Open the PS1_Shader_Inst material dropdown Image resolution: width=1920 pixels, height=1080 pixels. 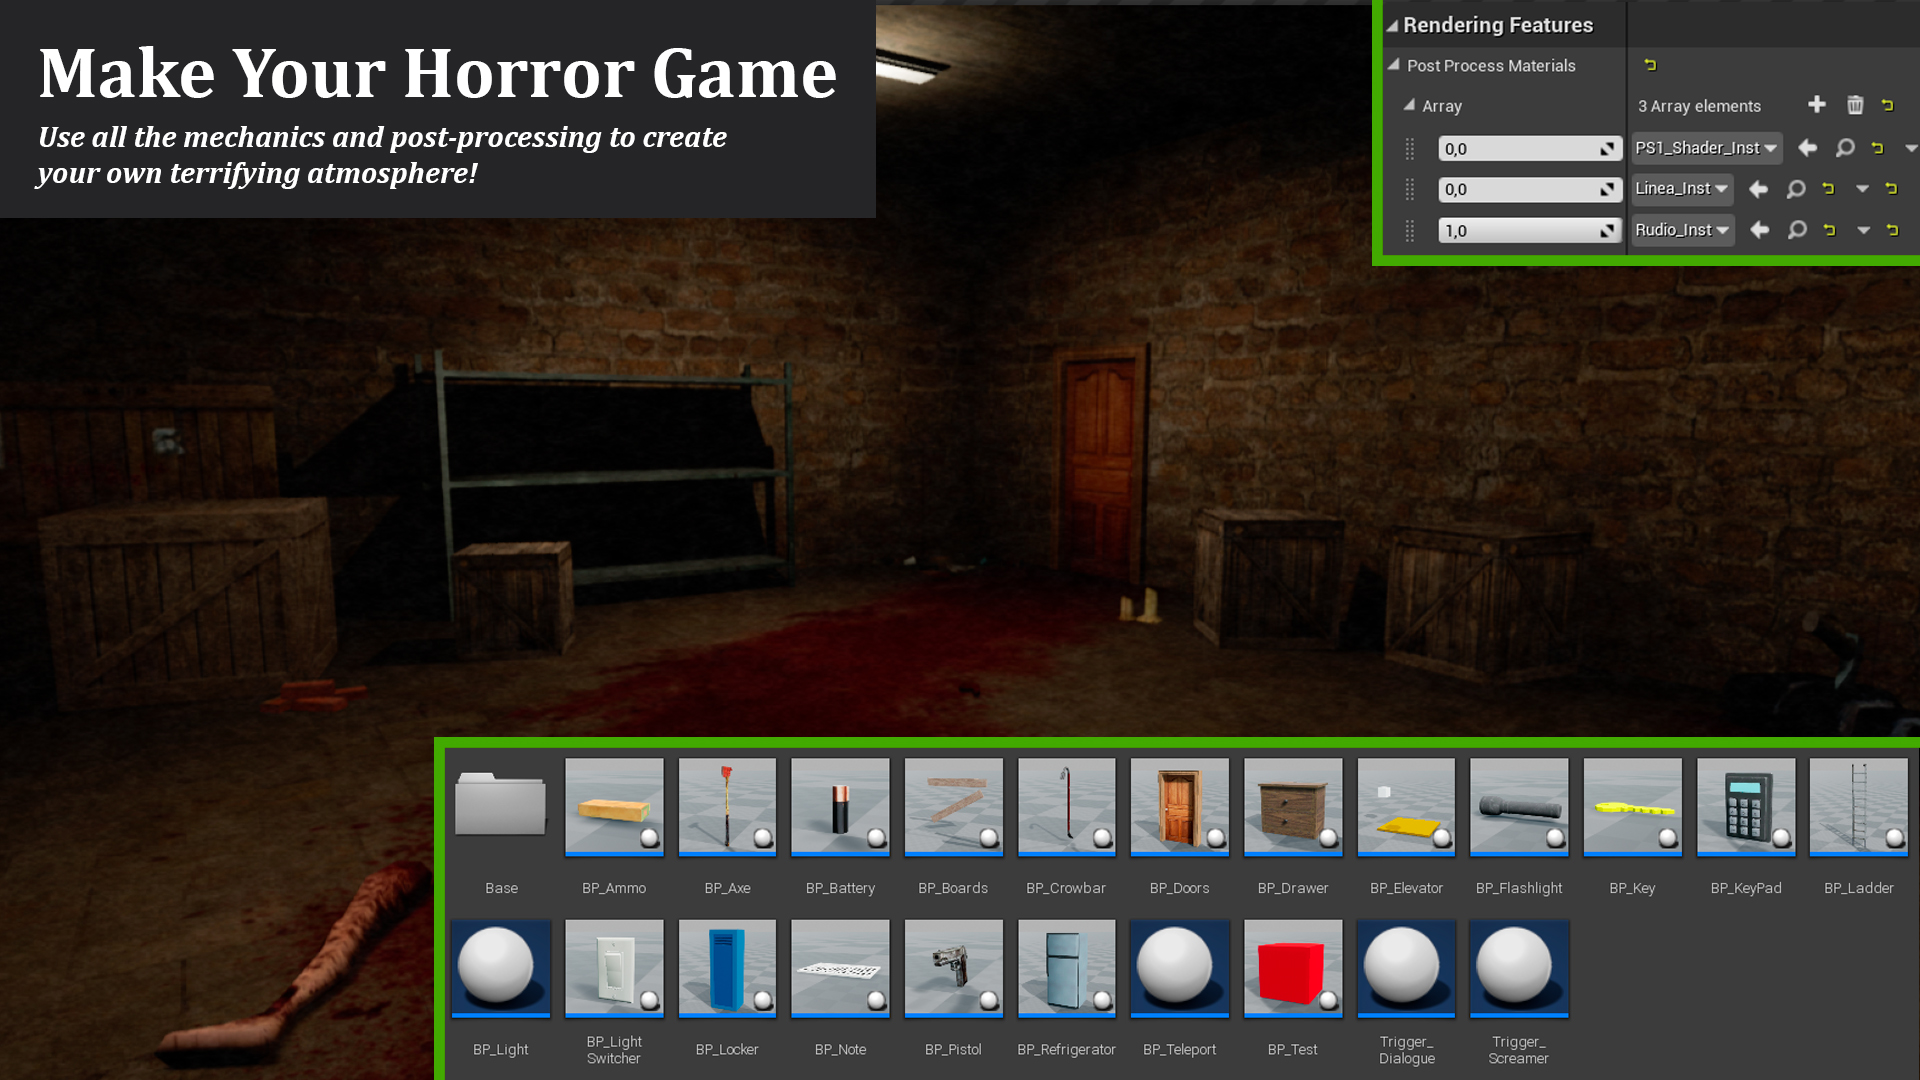coord(1706,148)
